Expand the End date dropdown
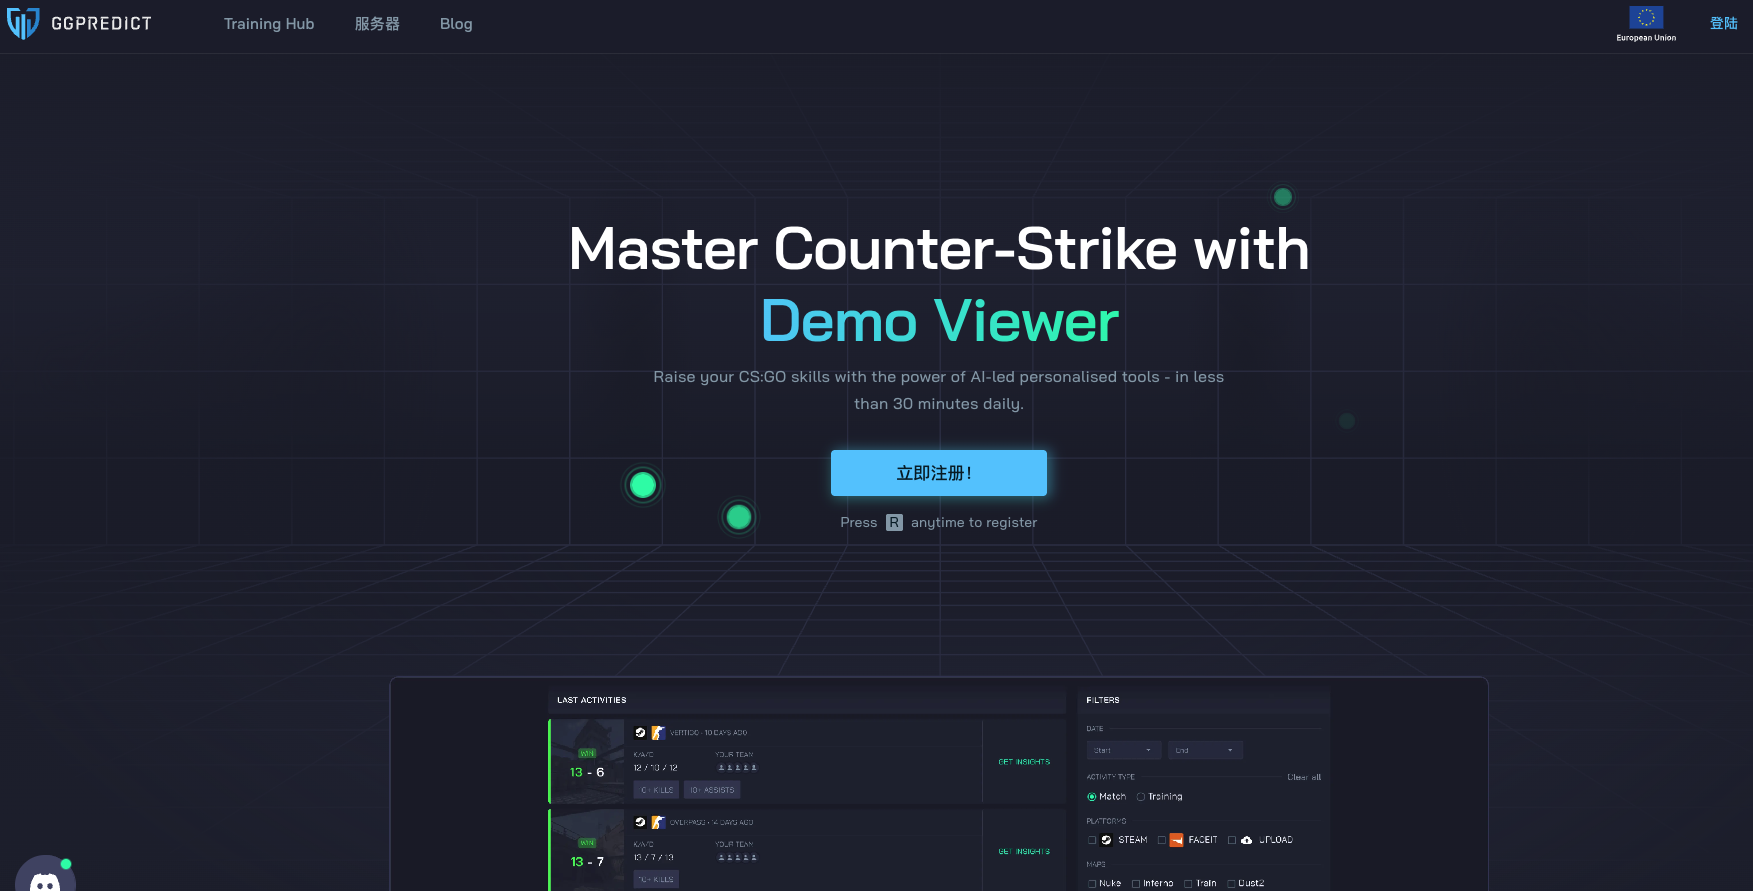 click(x=1206, y=750)
